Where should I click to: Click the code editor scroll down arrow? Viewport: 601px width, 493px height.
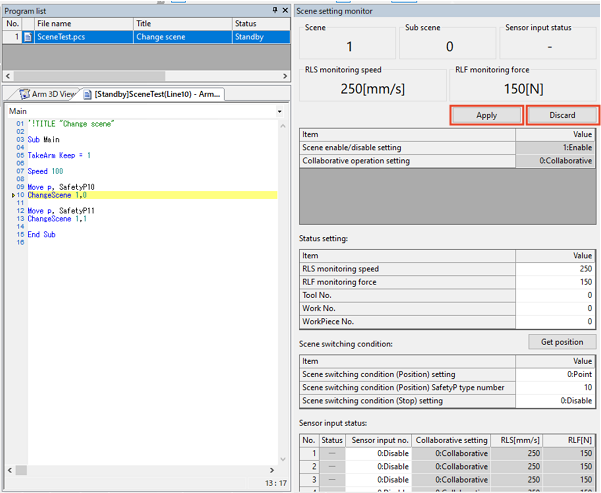(x=283, y=459)
